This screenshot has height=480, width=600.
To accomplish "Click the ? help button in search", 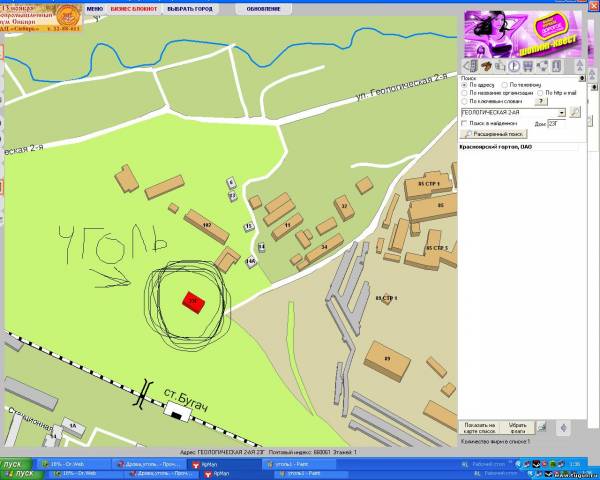I will [541, 101].
